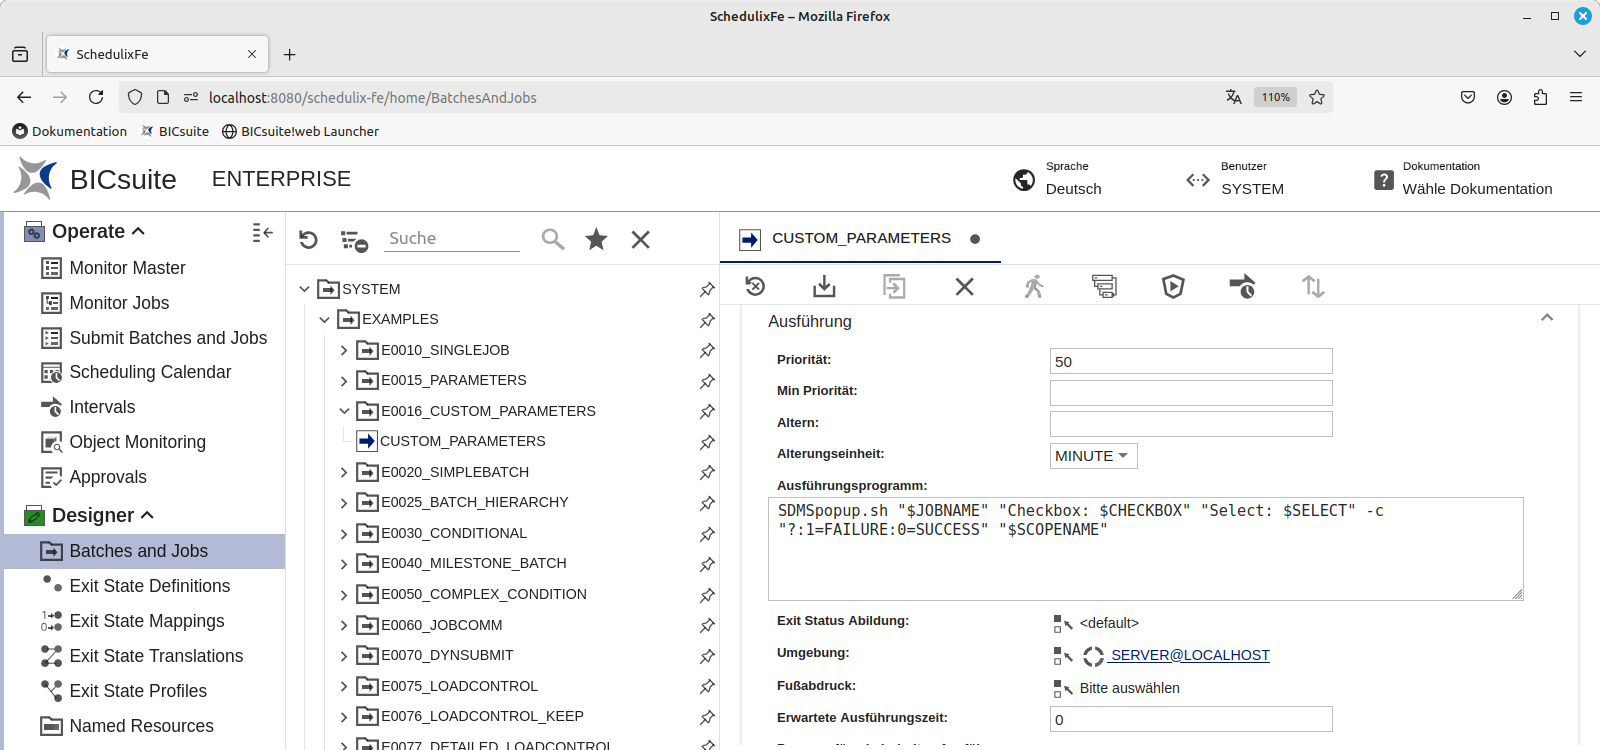Pin E0010_SINGLEJOB entry
1600x750 pixels.
click(x=707, y=350)
